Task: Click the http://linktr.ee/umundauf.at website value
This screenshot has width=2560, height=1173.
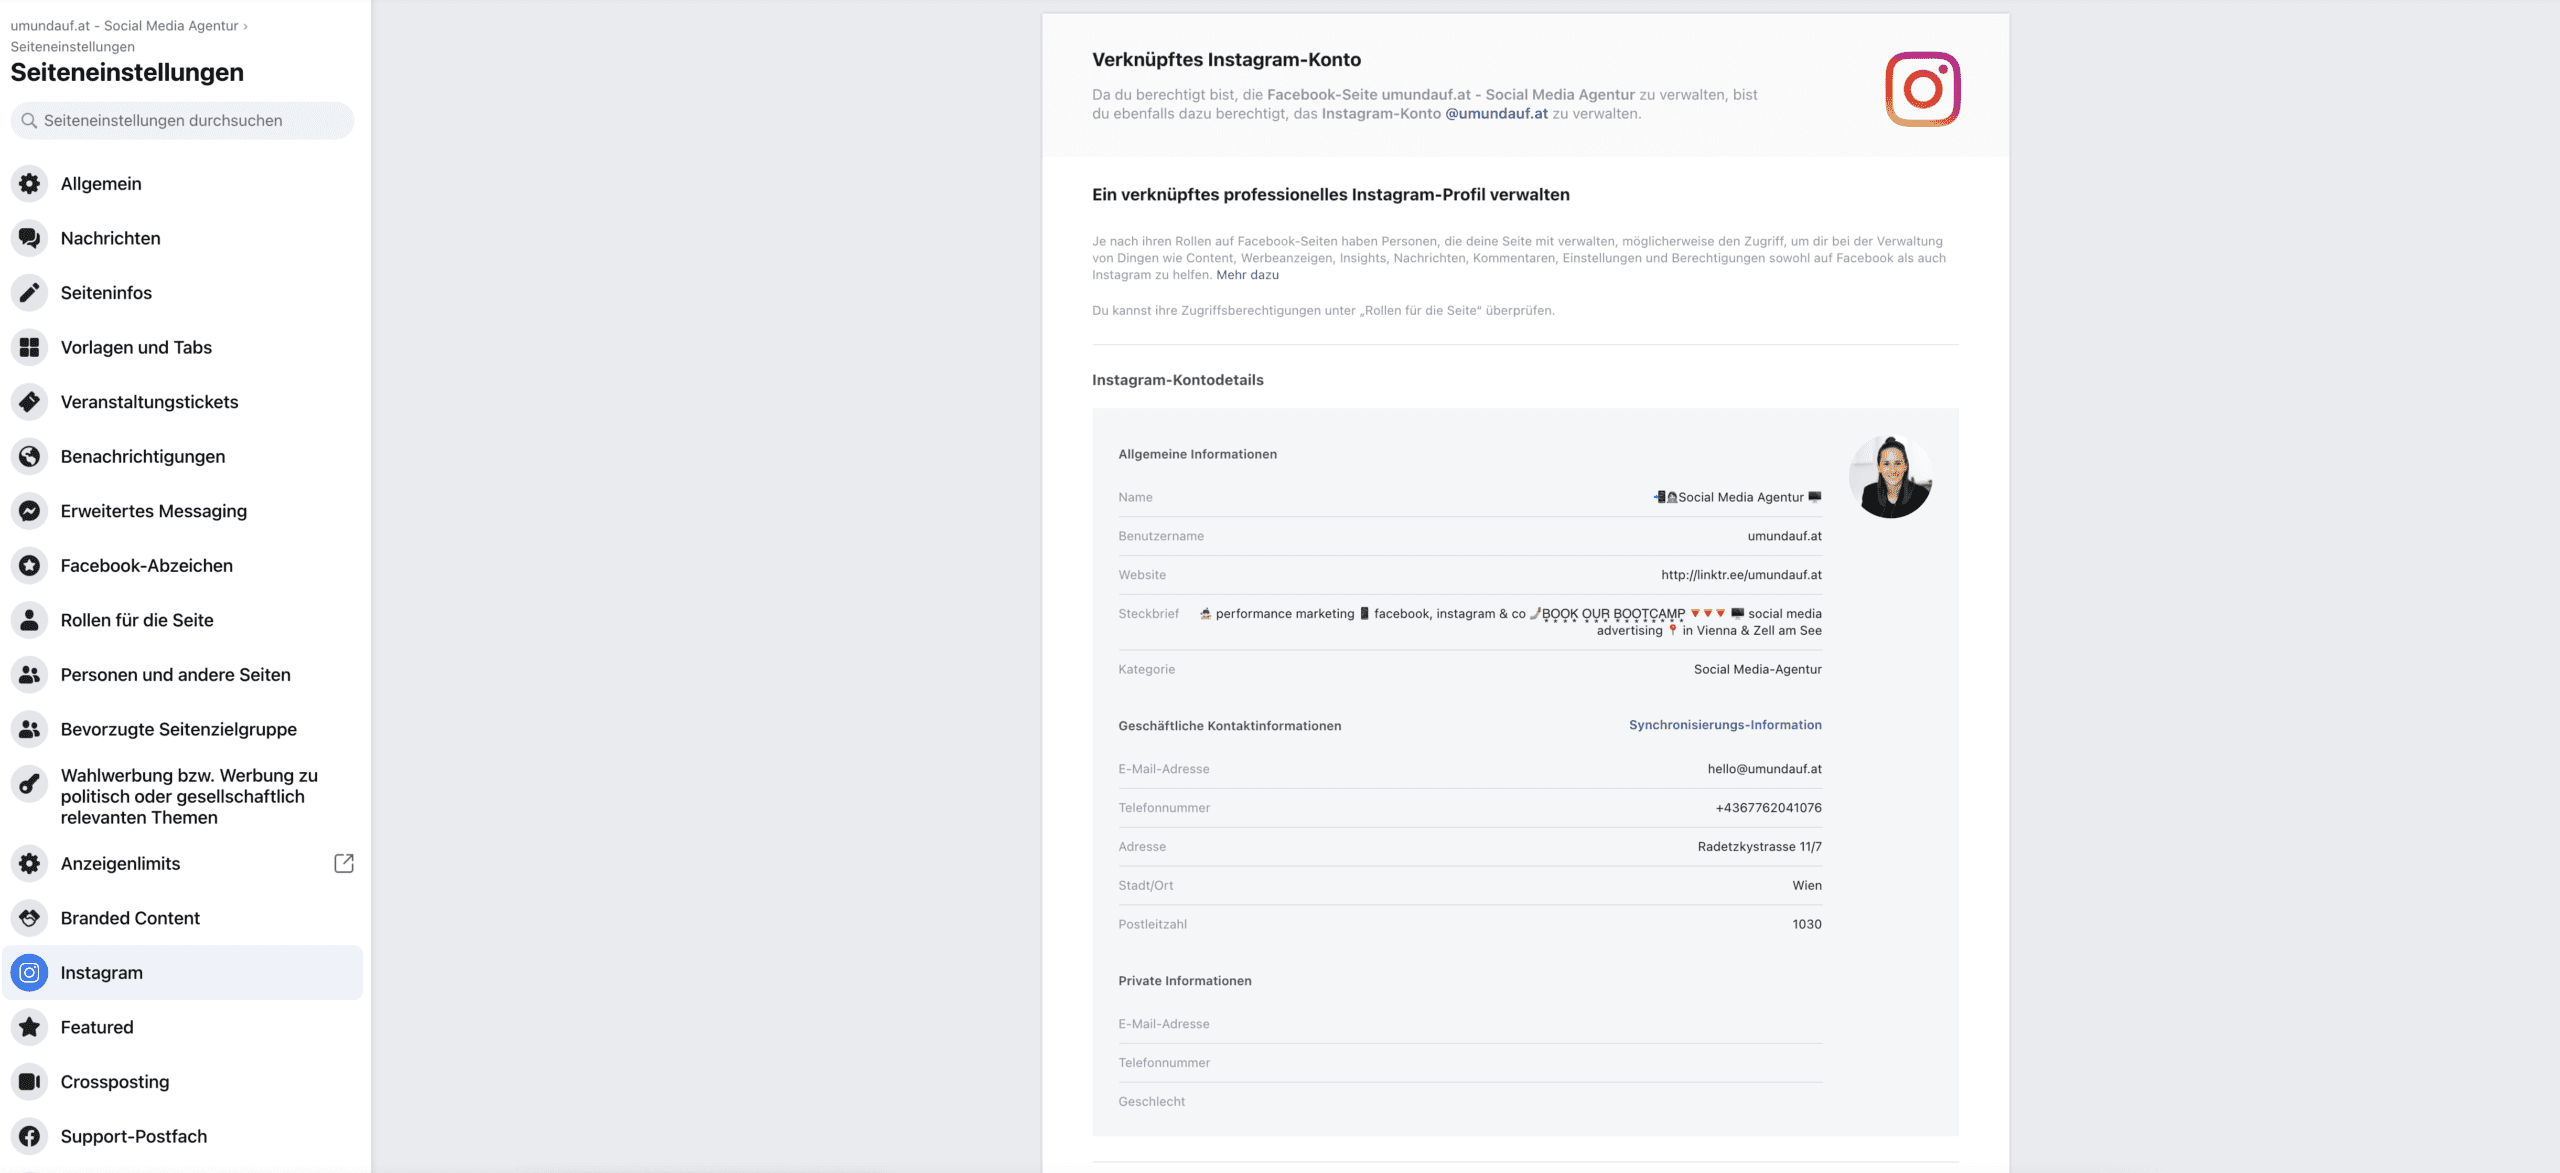Action: click(1741, 575)
